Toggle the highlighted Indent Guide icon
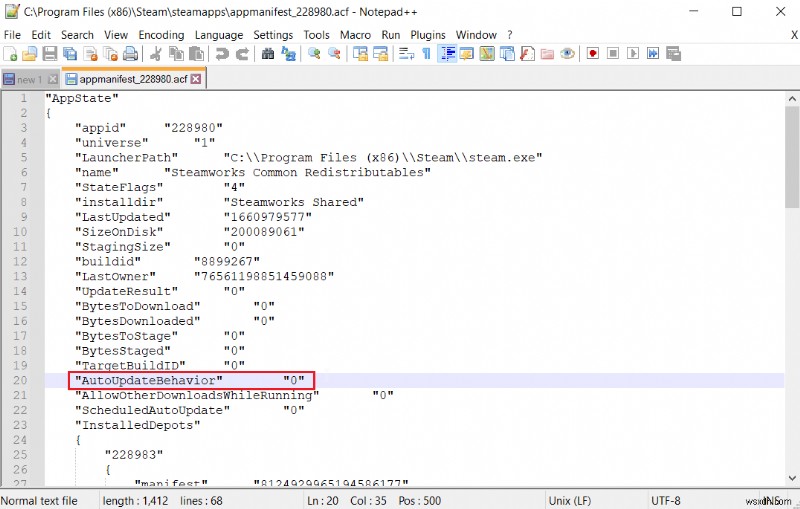Image resolution: width=800 pixels, height=509 pixels. click(447, 54)
